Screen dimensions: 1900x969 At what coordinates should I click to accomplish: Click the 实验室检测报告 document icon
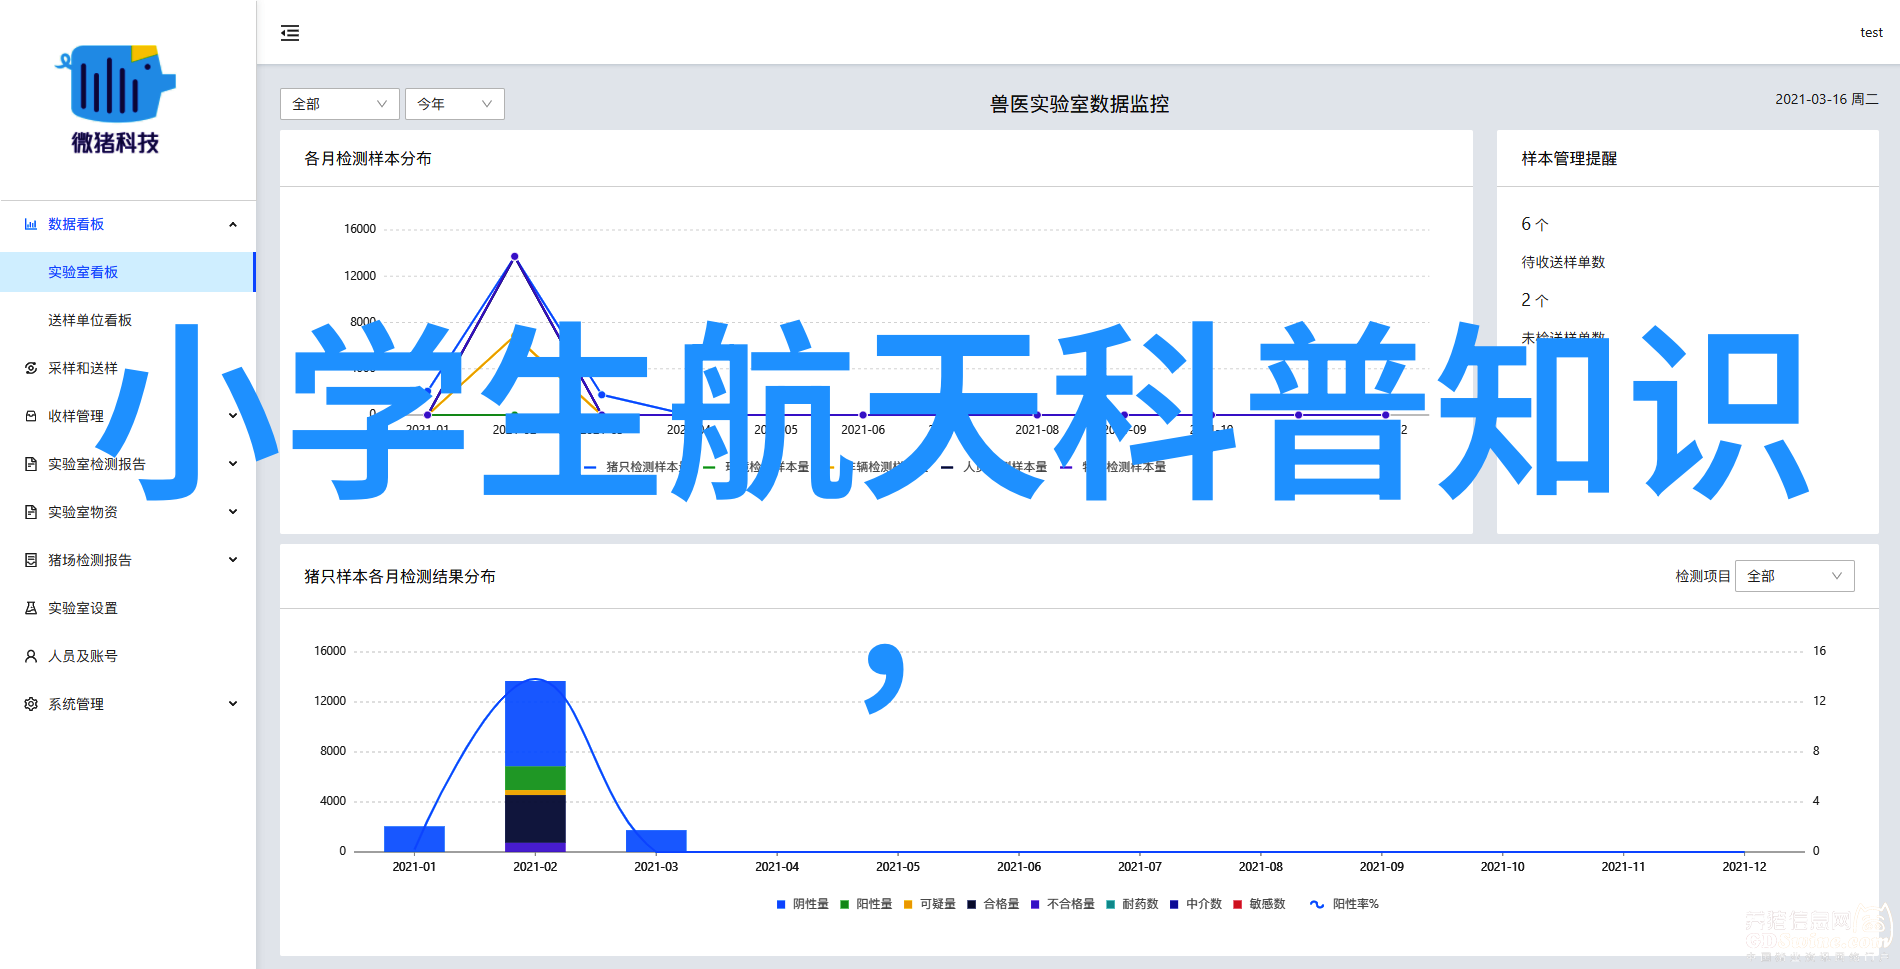coord(31,464)
